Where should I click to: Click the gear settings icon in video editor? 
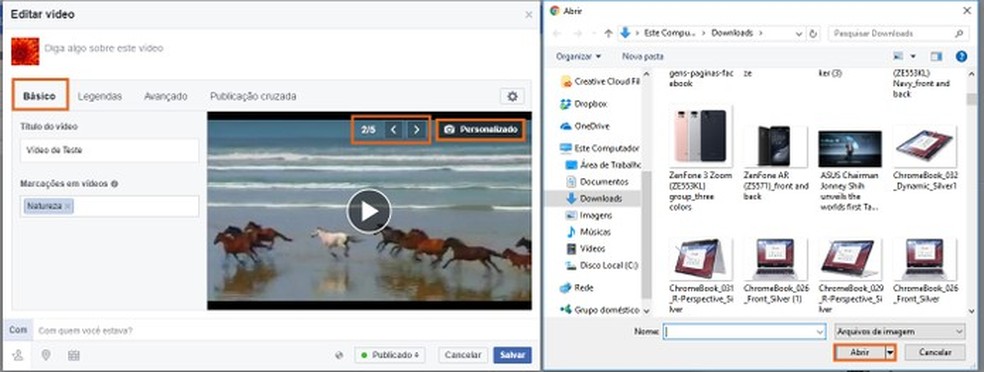(x=512, y=96)
